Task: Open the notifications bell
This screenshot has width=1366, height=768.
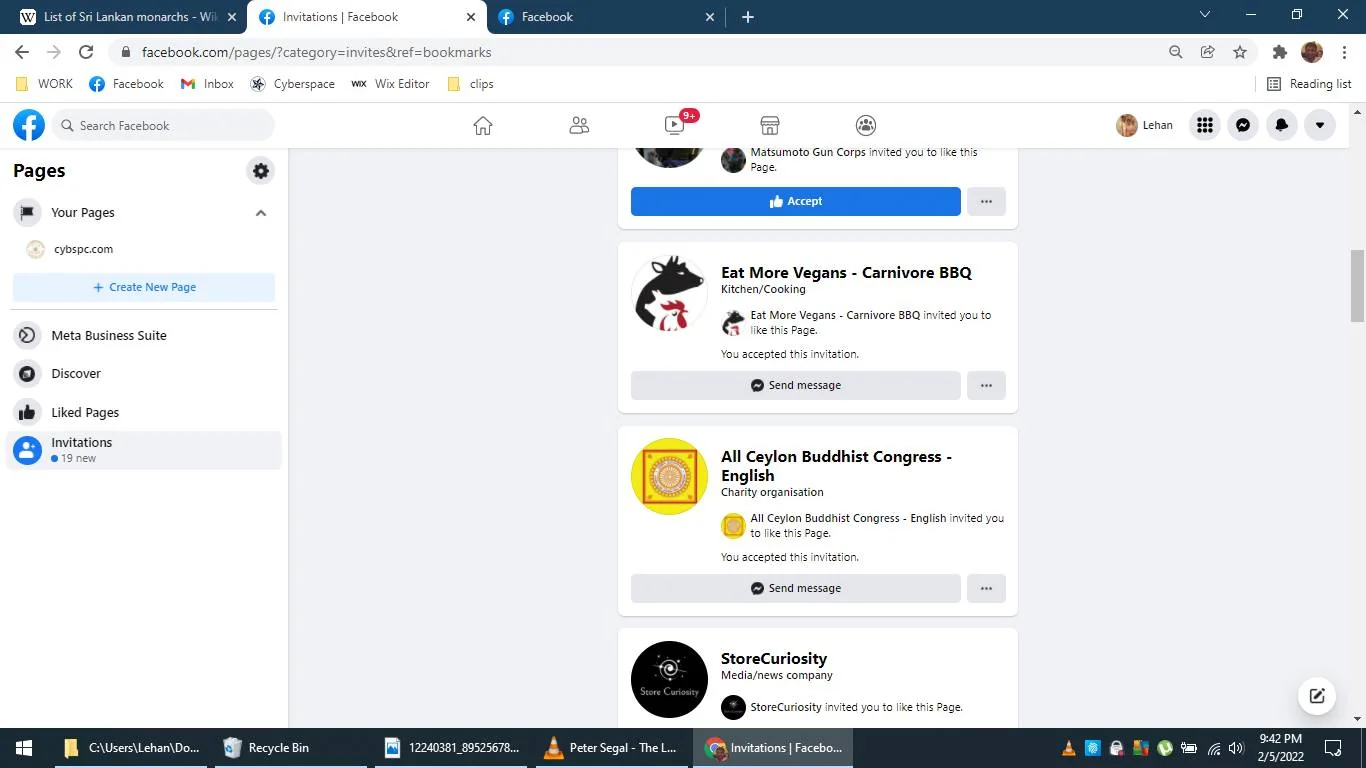Action: [x=1282, y=125]
